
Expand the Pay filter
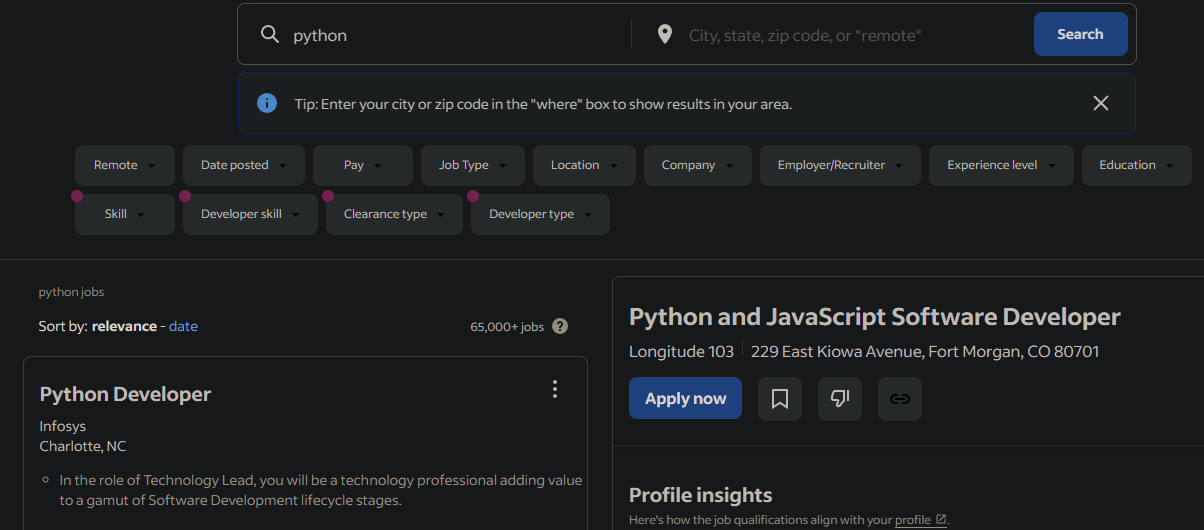tap(363, 165)
